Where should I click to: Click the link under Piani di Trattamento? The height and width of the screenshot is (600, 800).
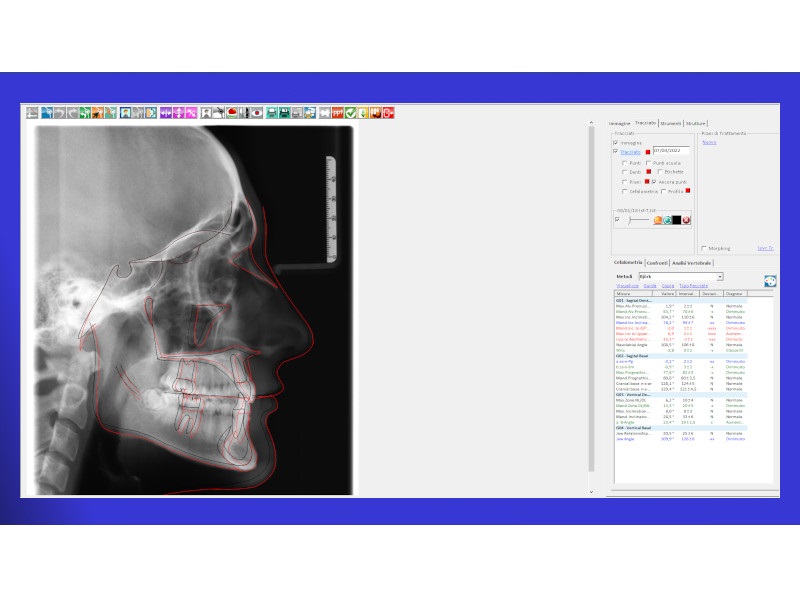[x=709, y=142]
